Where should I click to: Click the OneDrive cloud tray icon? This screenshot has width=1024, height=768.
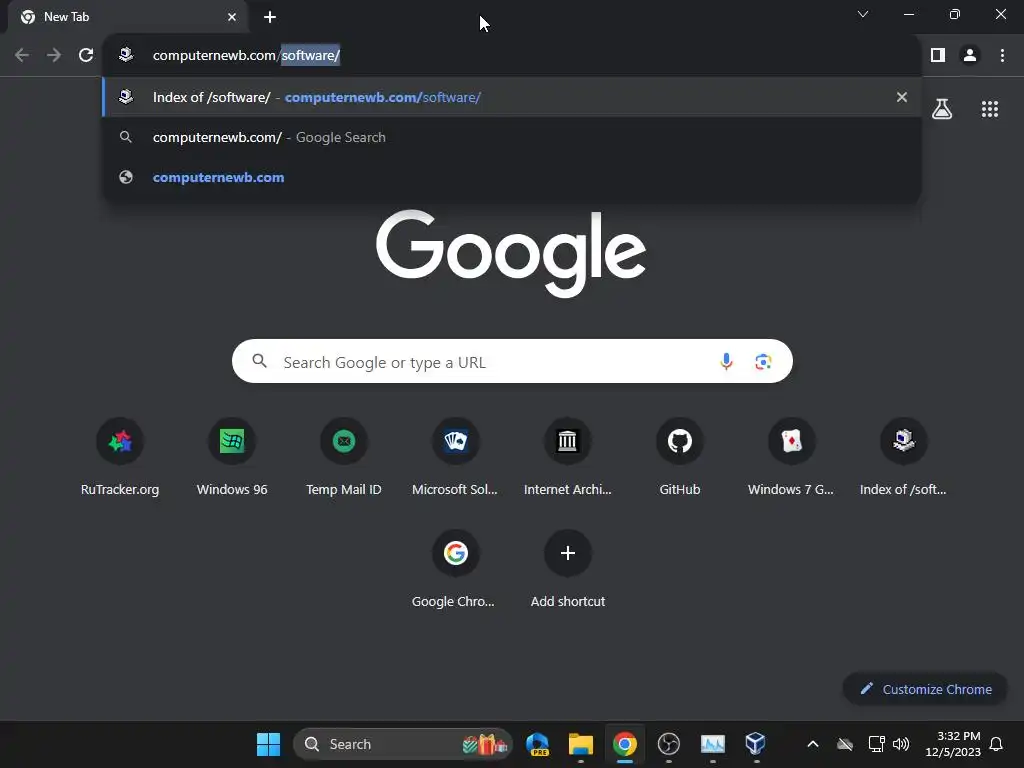point(845,744)
